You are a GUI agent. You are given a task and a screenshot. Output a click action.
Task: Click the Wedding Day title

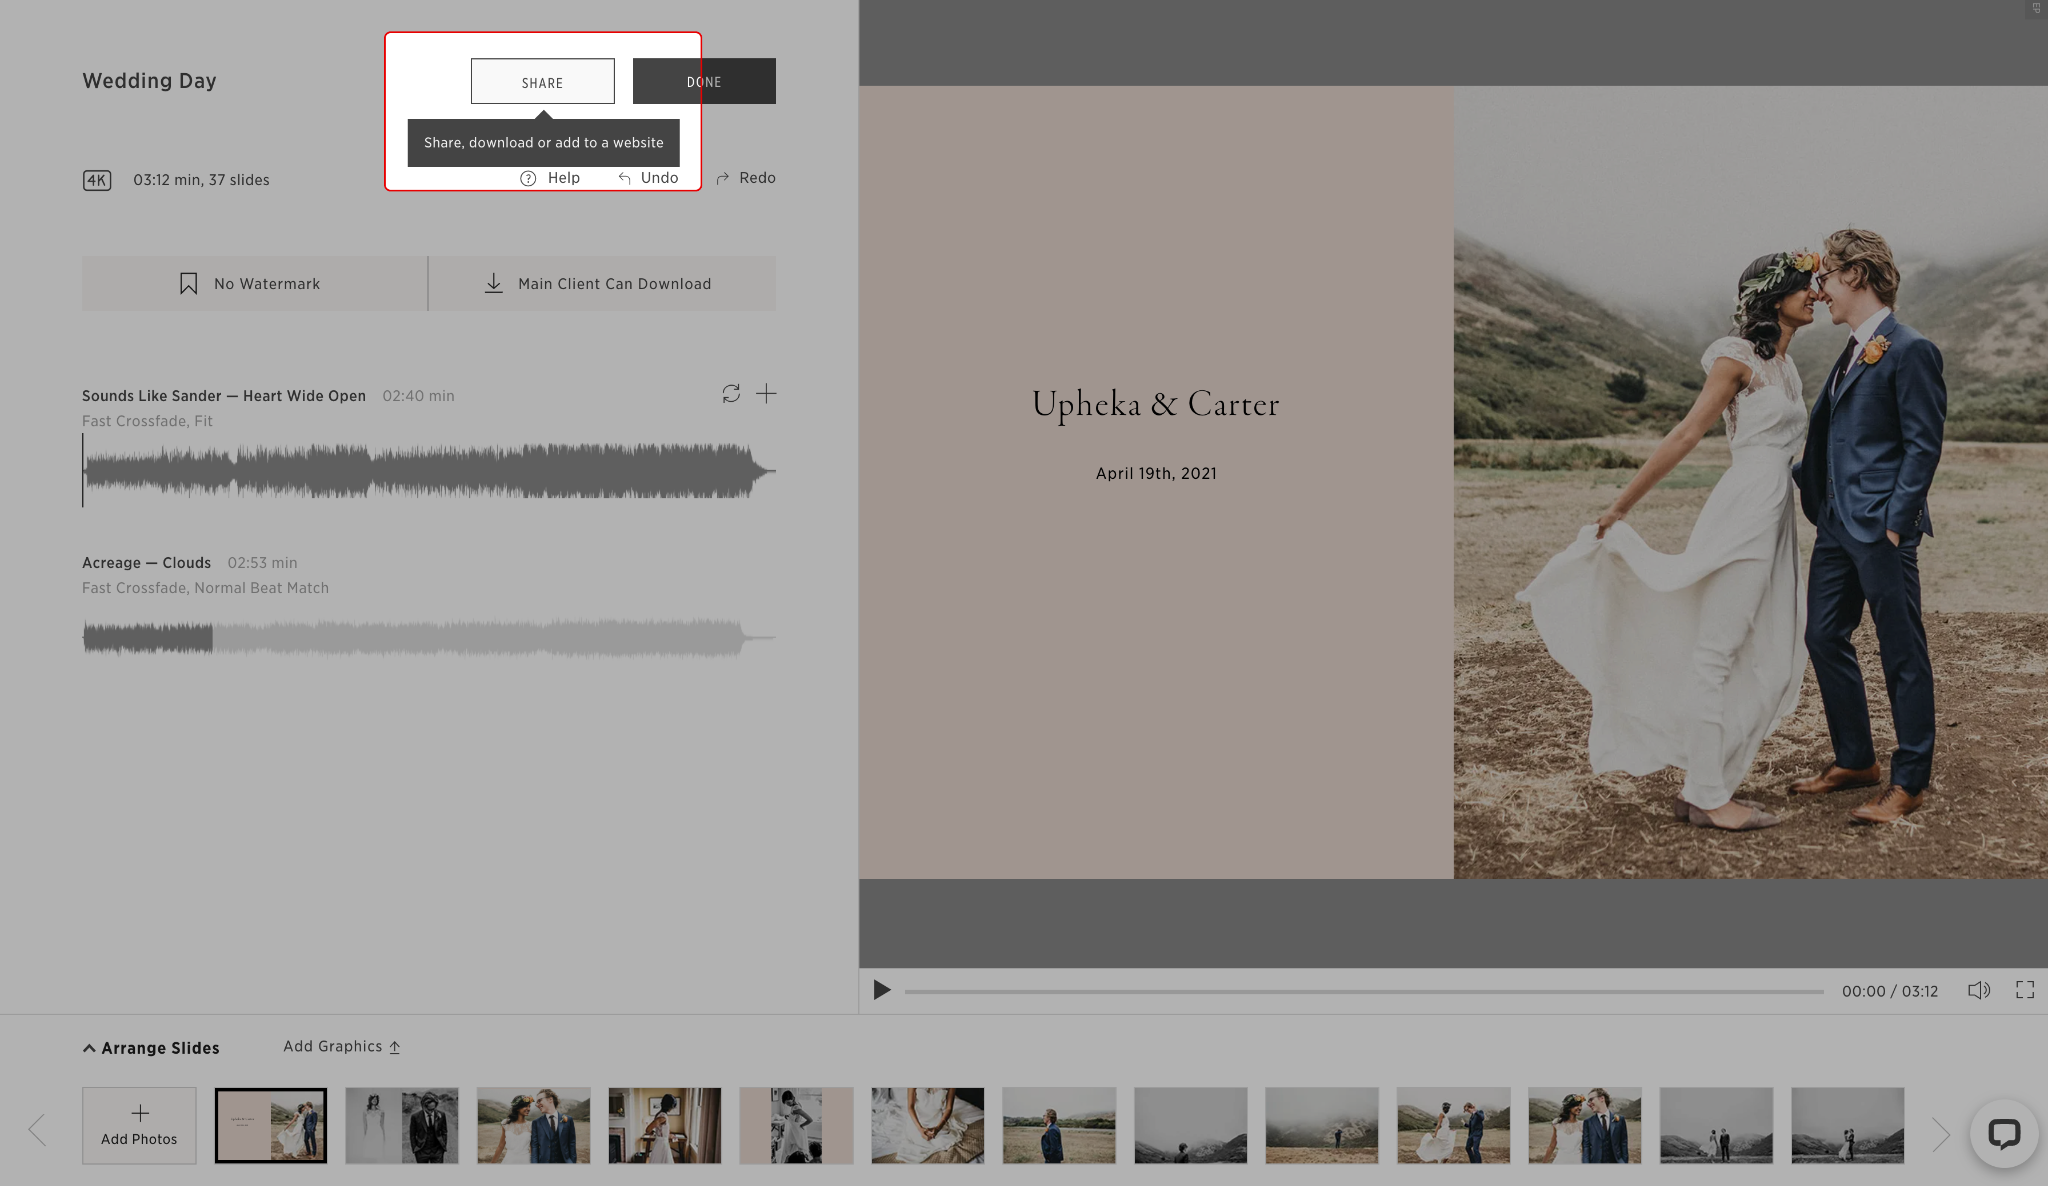tap(149, 81)
